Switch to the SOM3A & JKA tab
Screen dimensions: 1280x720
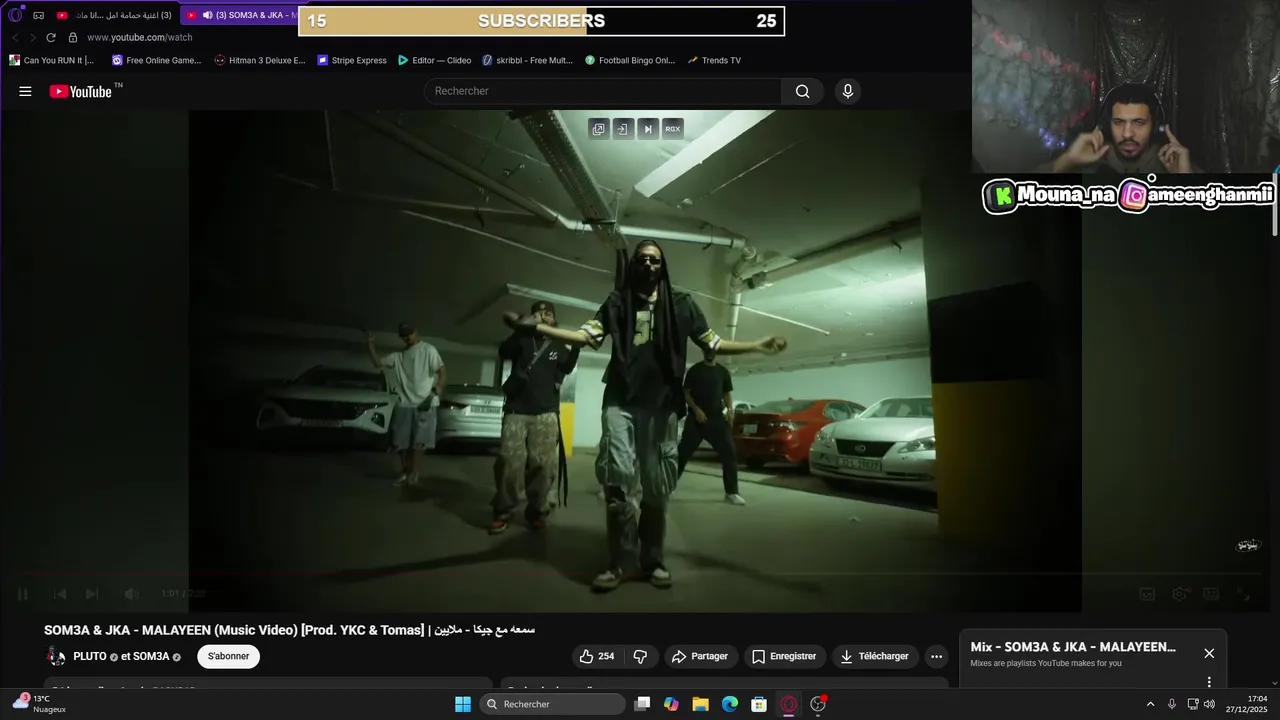tap(240, 15)
